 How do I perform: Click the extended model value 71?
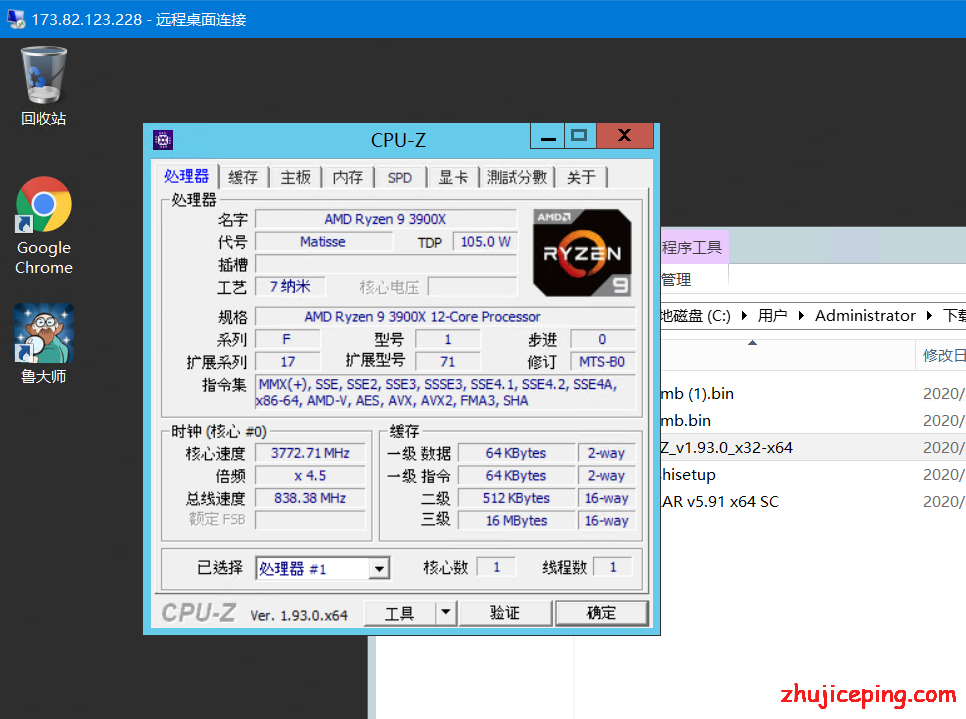448,362
